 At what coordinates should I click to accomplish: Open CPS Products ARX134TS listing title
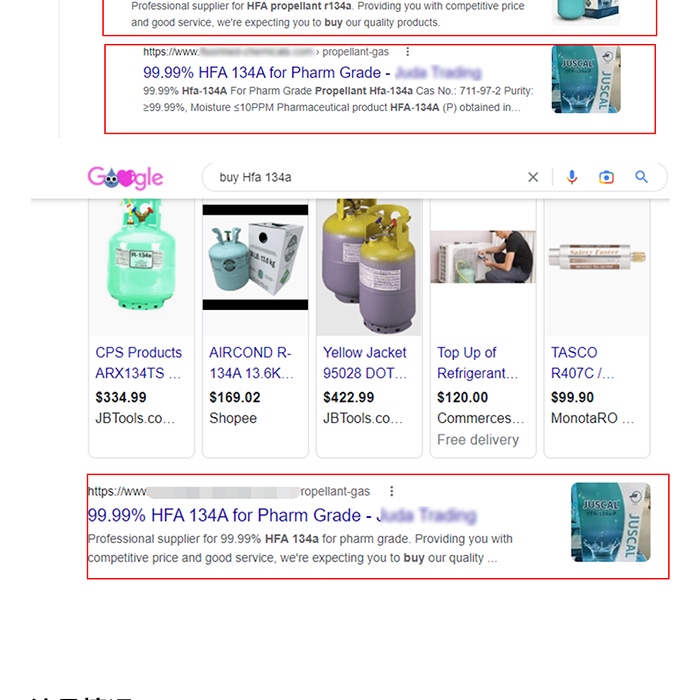(x=139, y=362)
